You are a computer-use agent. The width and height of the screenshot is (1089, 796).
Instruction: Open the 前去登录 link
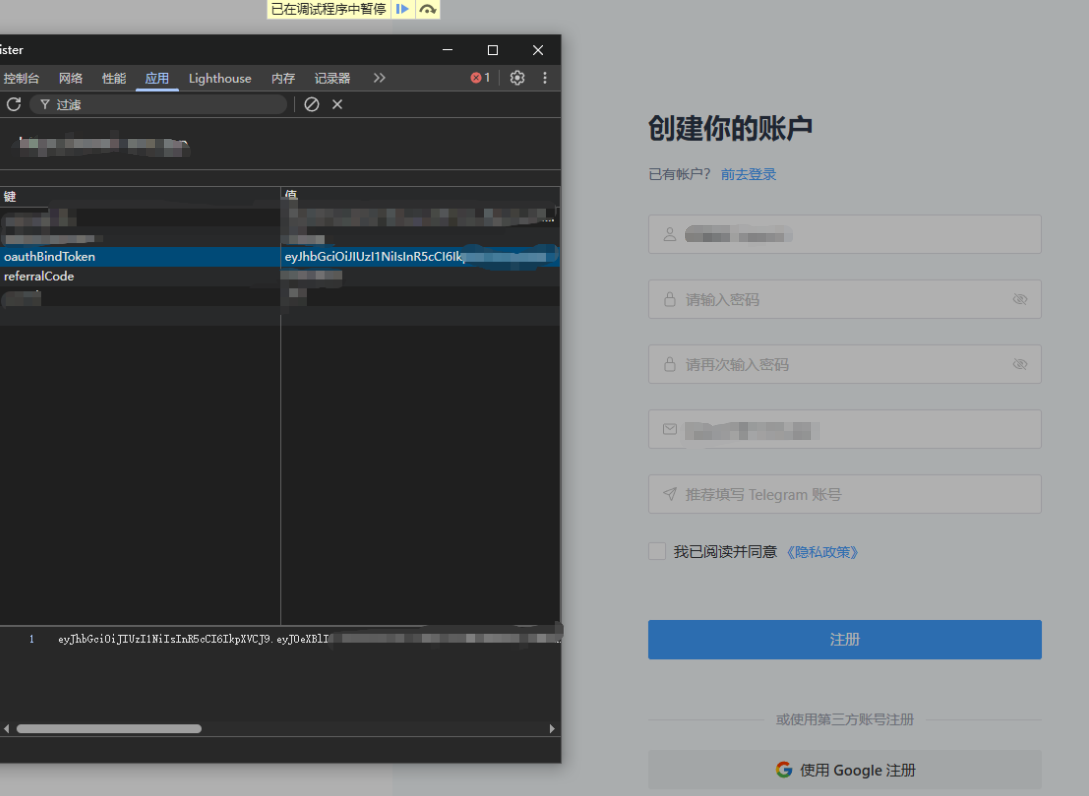pos(748,174)
